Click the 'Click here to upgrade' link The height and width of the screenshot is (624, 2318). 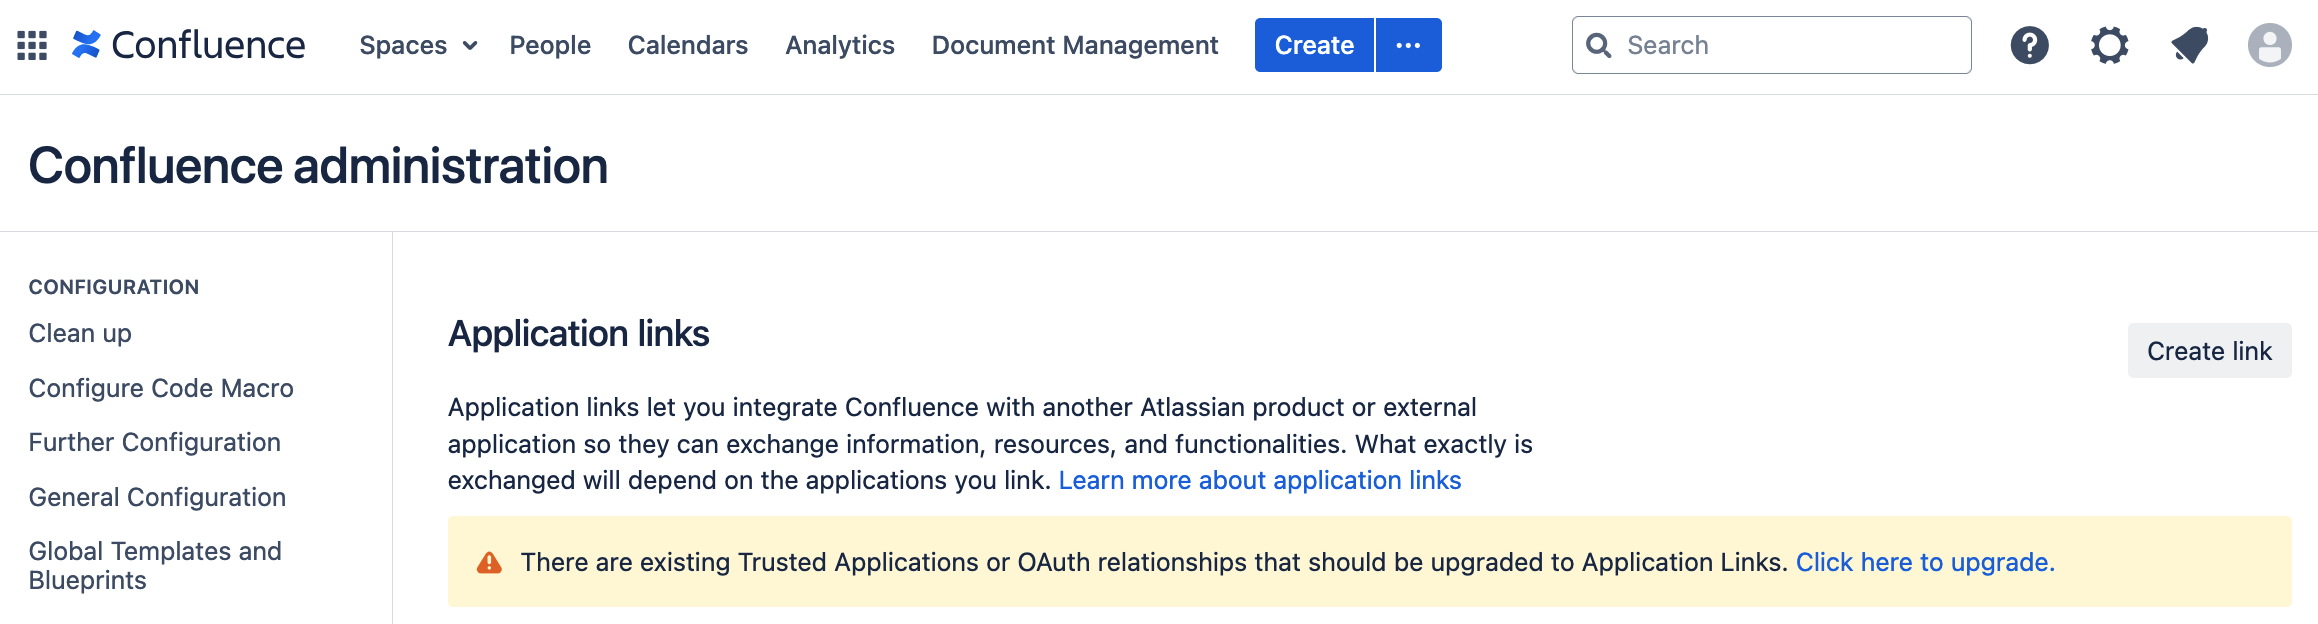(x=1925, y=562)
